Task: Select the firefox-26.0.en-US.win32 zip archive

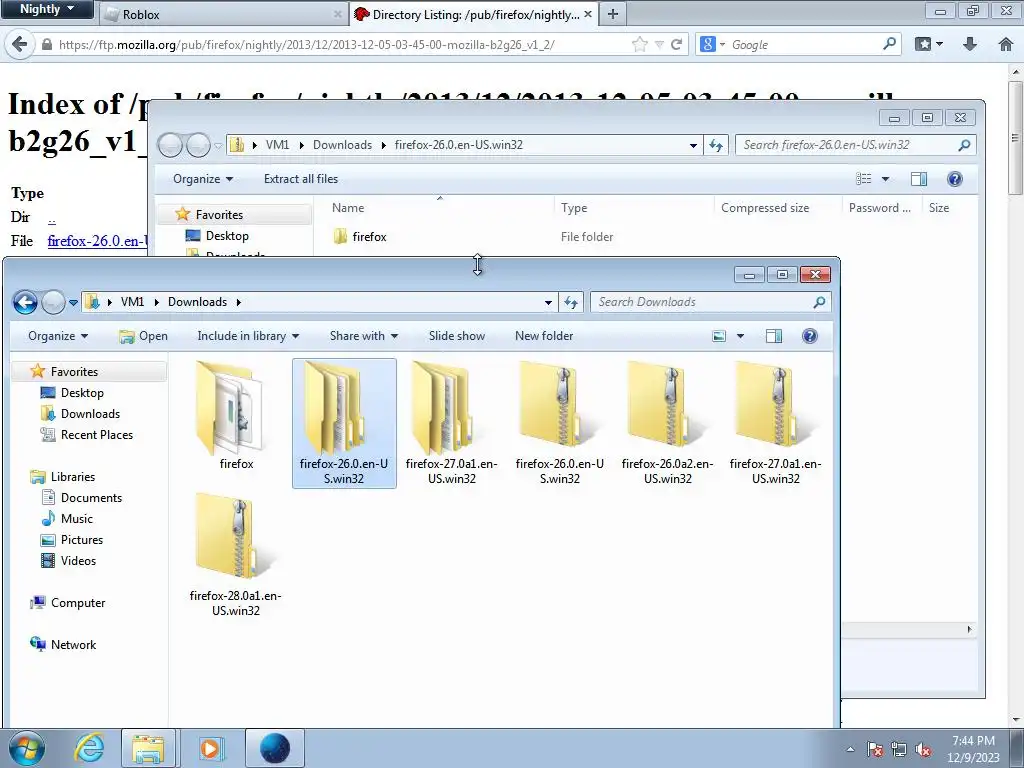Action: point(559,423)
